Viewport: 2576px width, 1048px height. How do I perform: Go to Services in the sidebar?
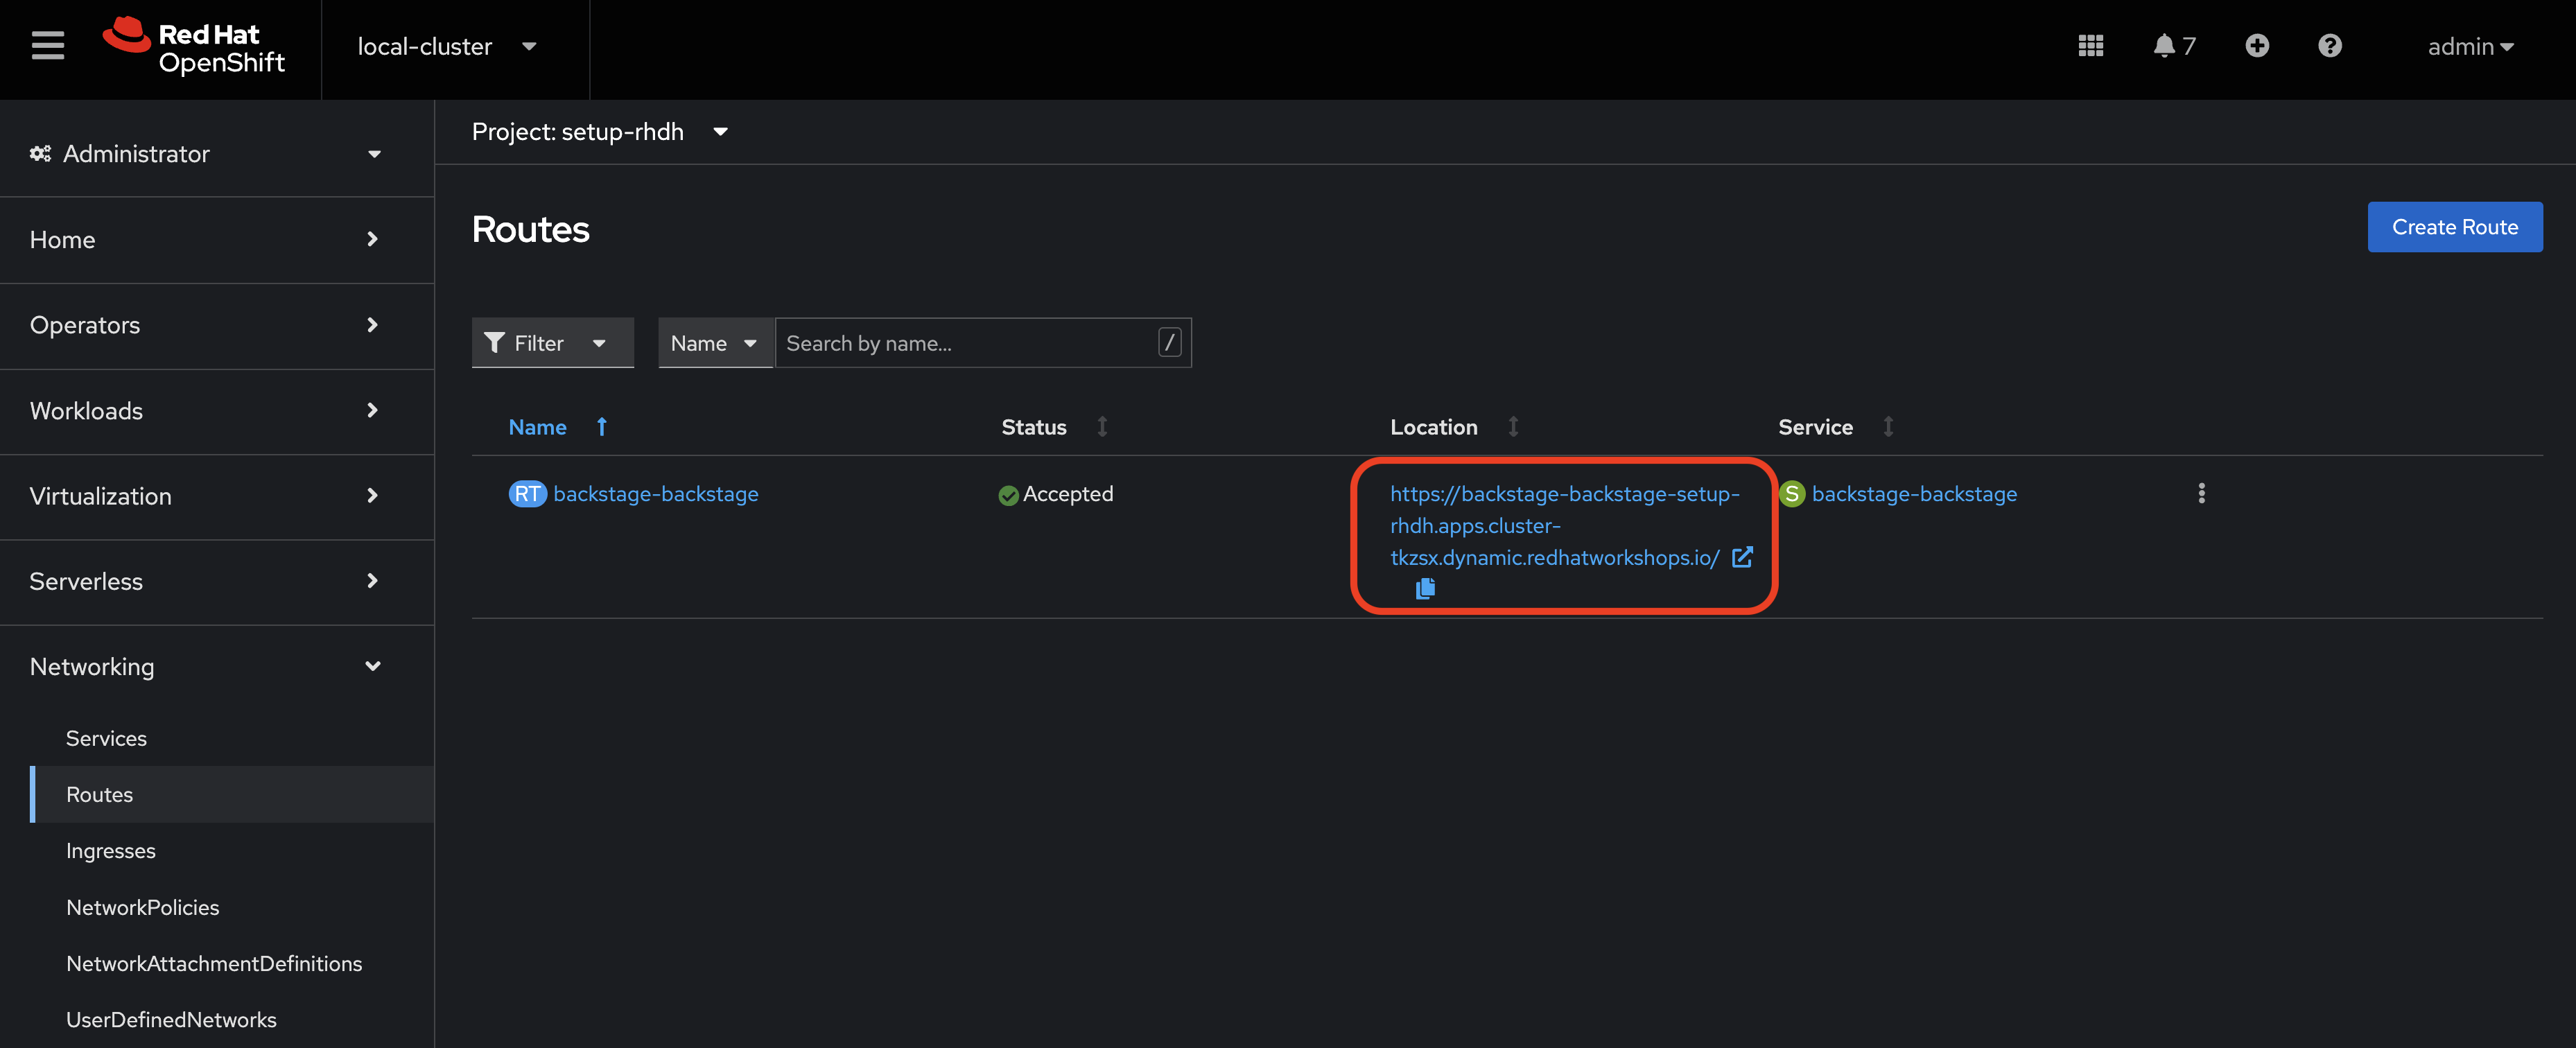[x=106, y=738]
